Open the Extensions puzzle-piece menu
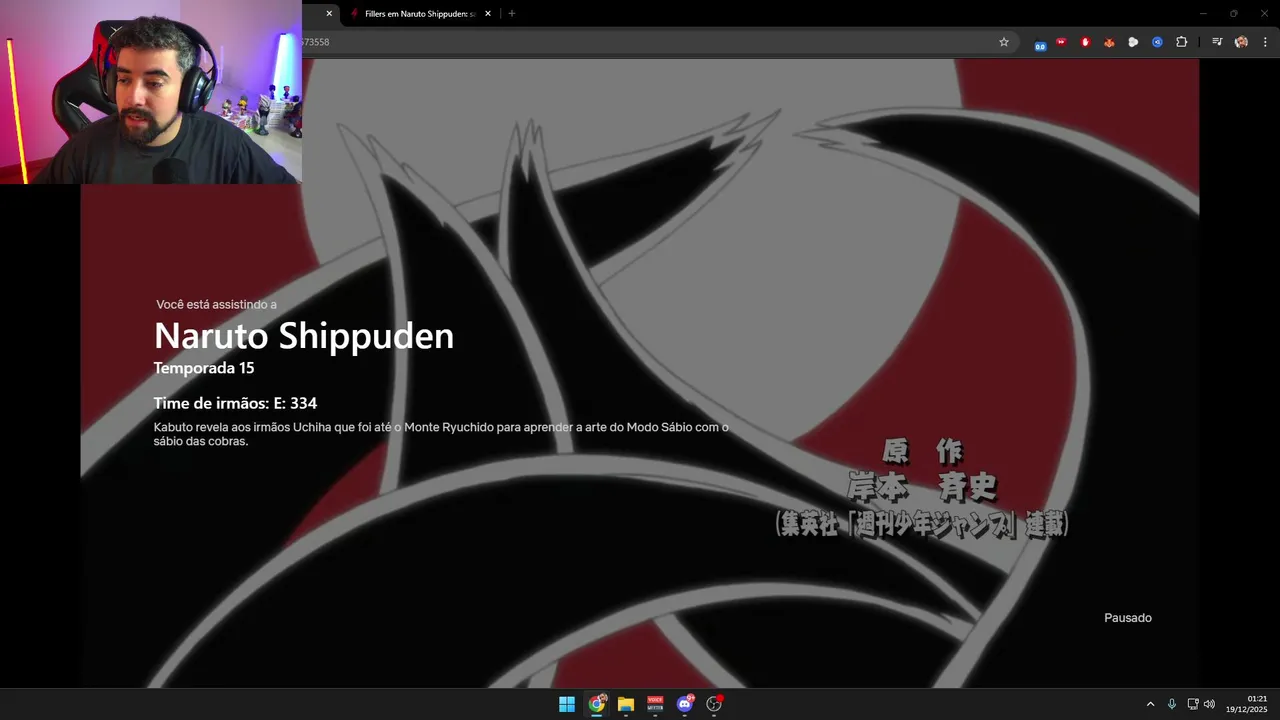The image size is (1280, 720). (1181, 42)
